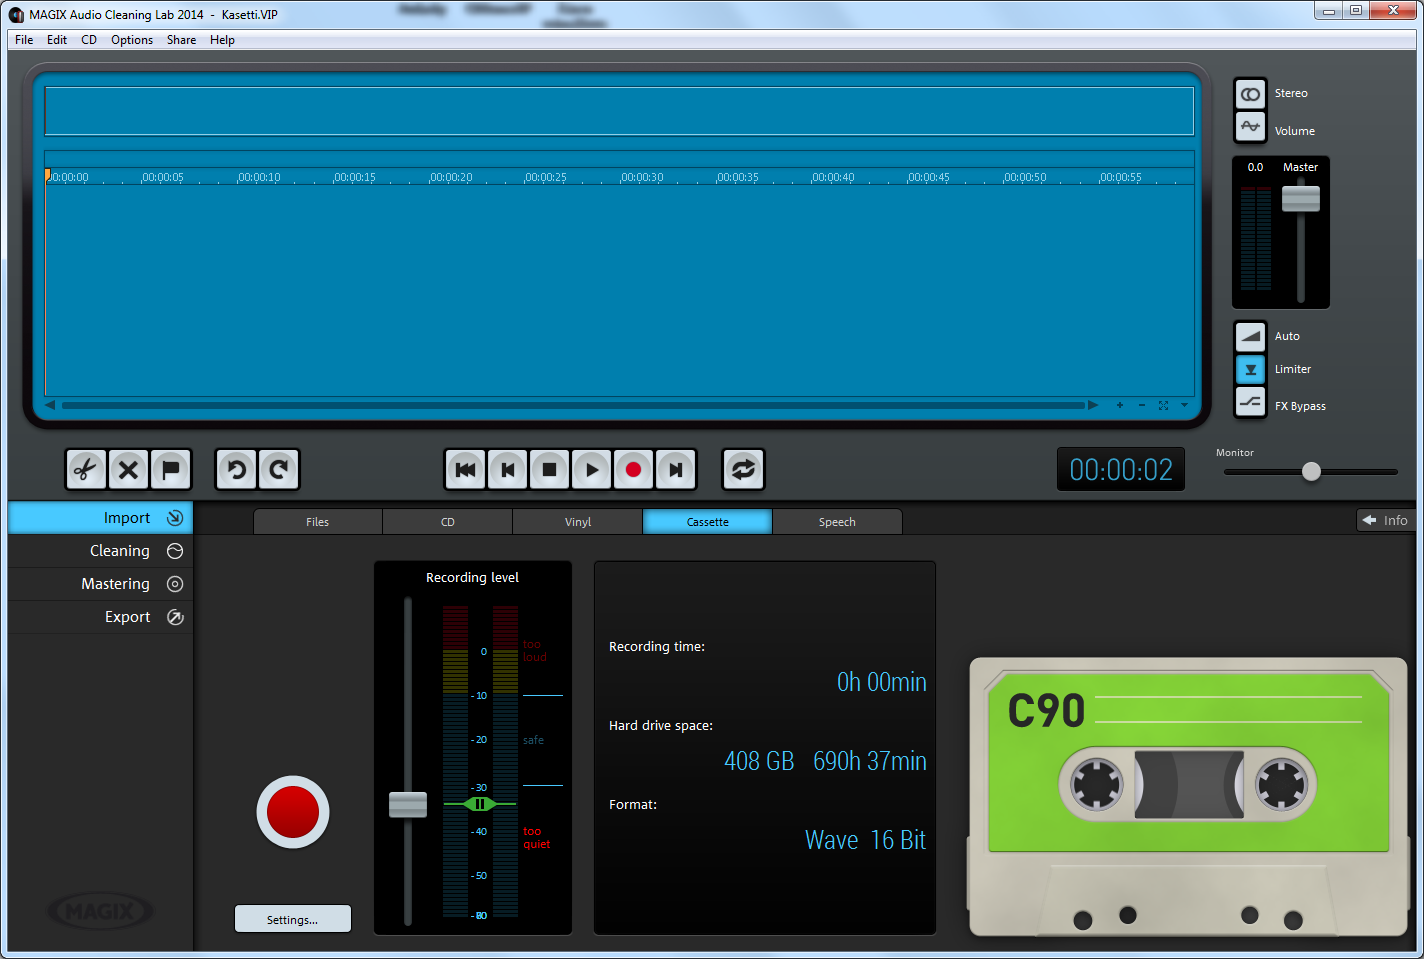Click the timeline scroll left arrow

point(50,405)
